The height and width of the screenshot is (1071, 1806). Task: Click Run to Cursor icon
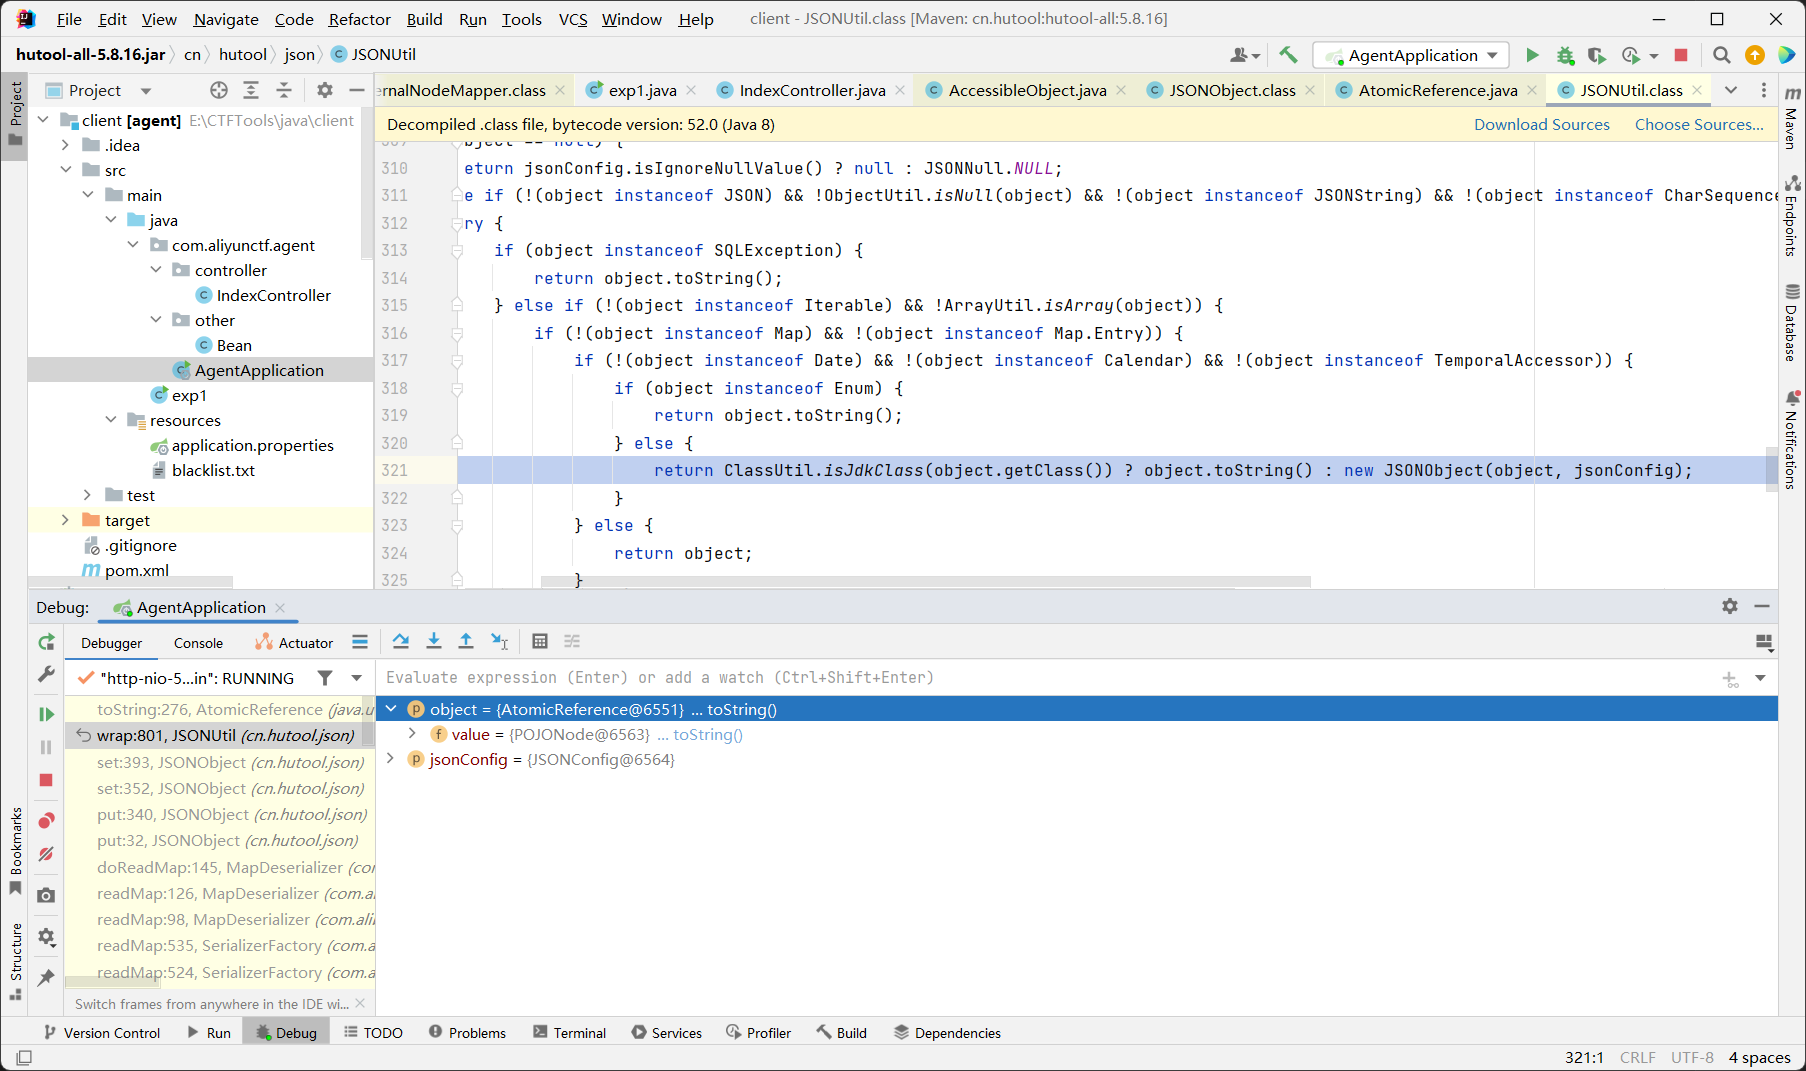tap(500, 641)
